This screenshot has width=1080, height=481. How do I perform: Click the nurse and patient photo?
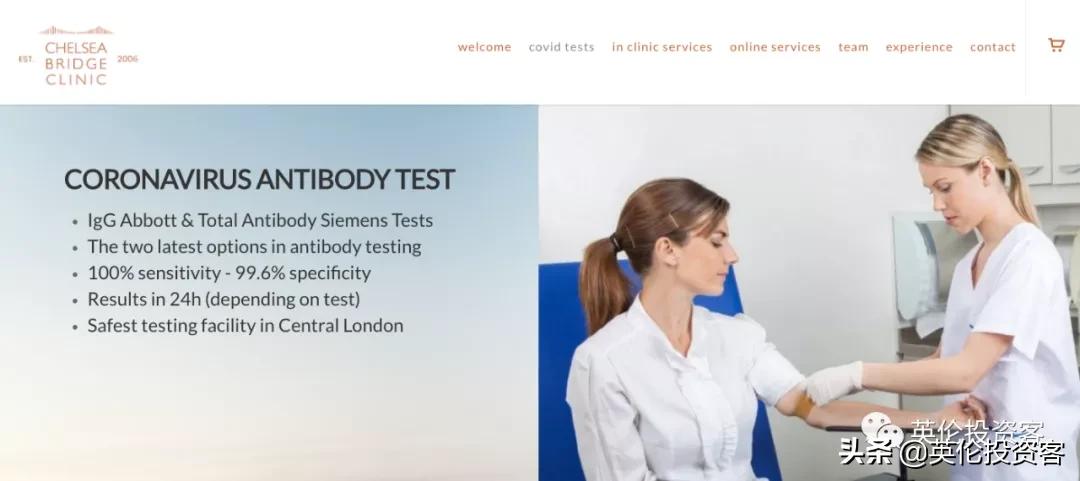[809, 293]
